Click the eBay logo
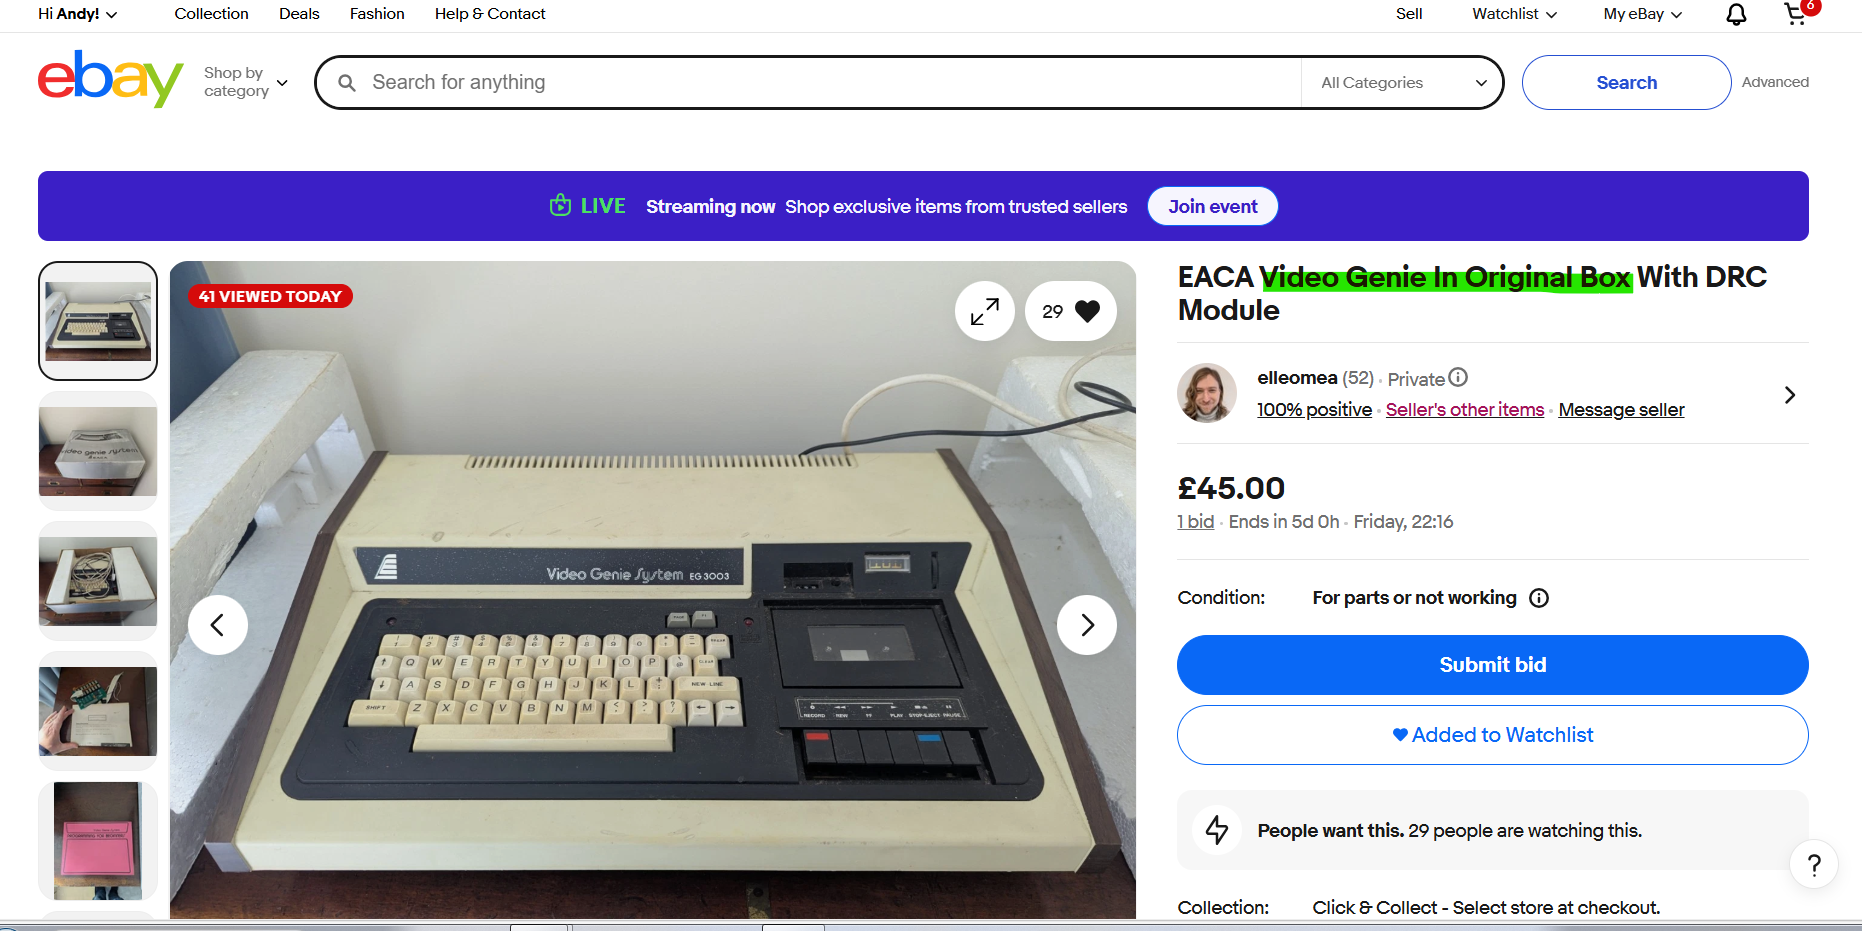1862x931 pixels. point(110,79)
